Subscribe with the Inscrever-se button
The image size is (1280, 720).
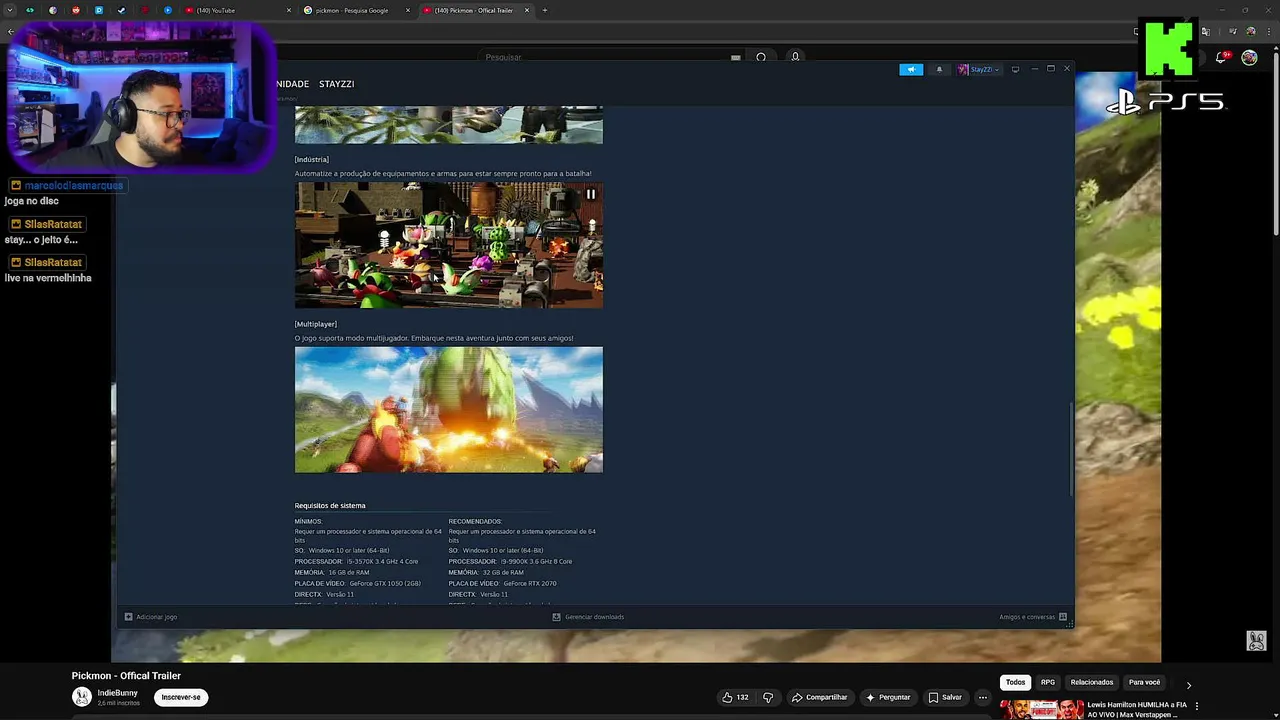tap(181, 697)
